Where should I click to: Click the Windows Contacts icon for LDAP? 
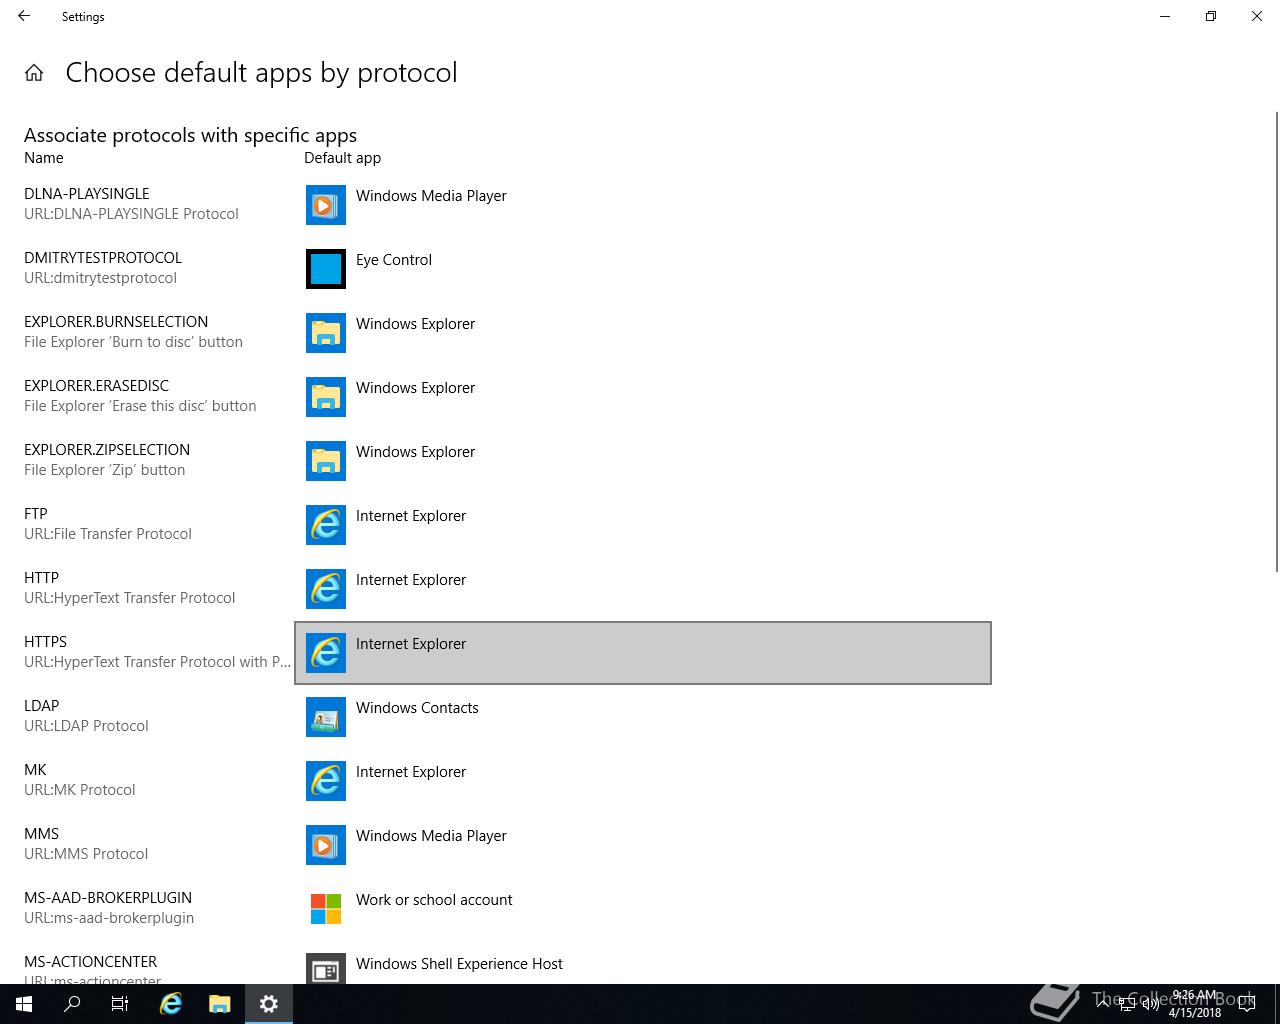[326, 717]
